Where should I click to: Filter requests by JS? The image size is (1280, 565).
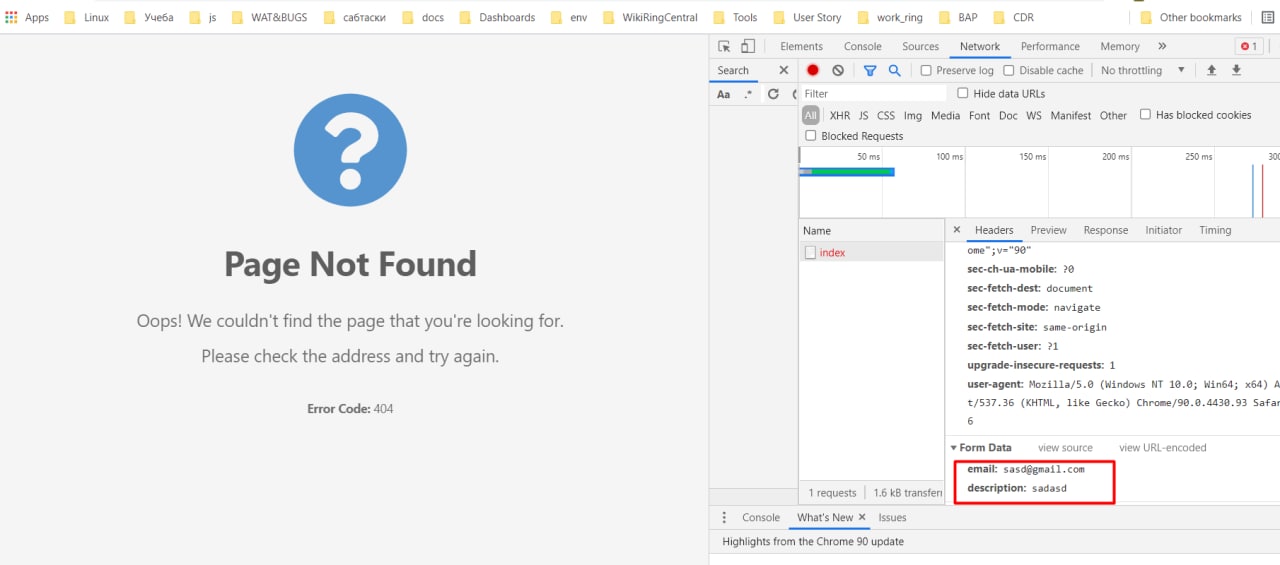click(x=864, y=115)
